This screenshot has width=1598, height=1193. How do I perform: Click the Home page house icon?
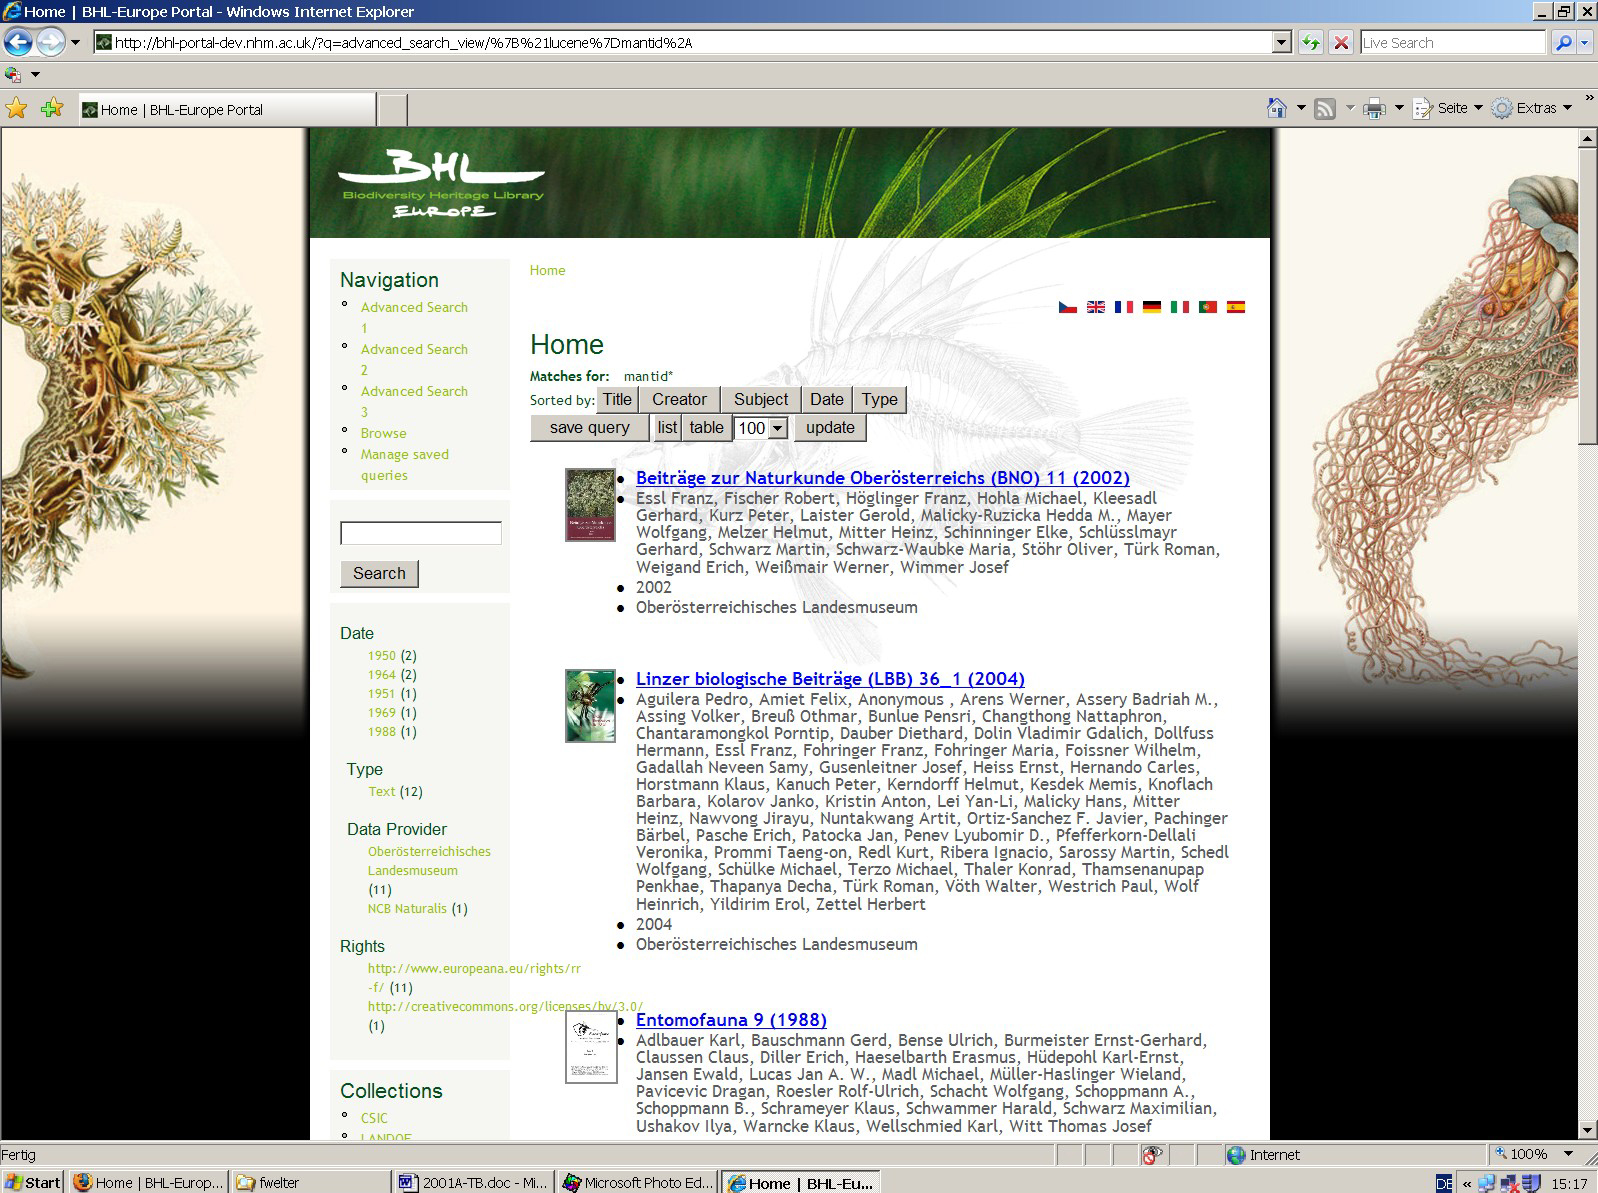[x=1276, y=108]
